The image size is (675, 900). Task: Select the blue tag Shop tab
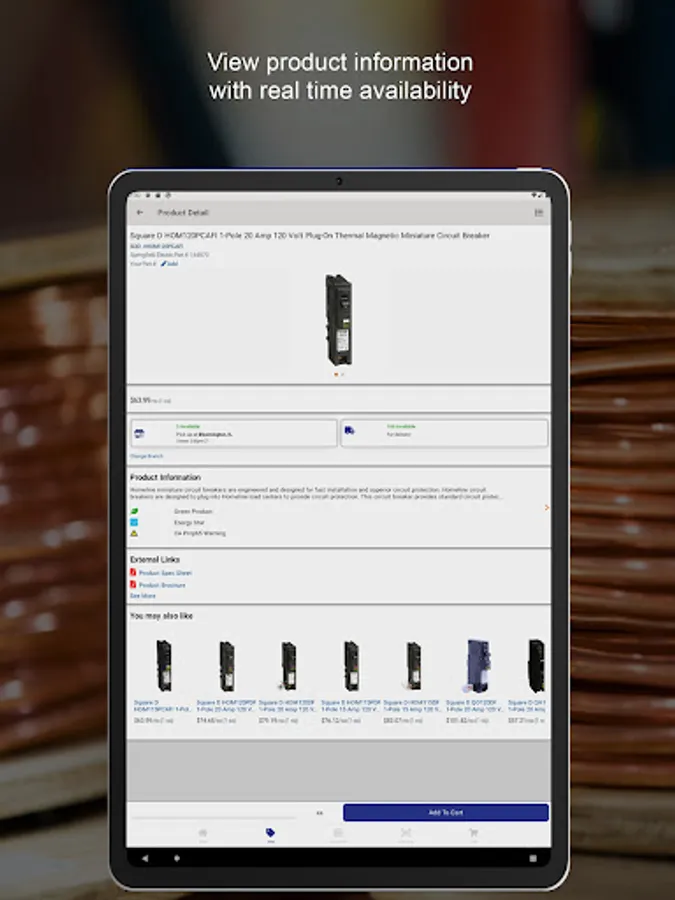tap(270, 835)
